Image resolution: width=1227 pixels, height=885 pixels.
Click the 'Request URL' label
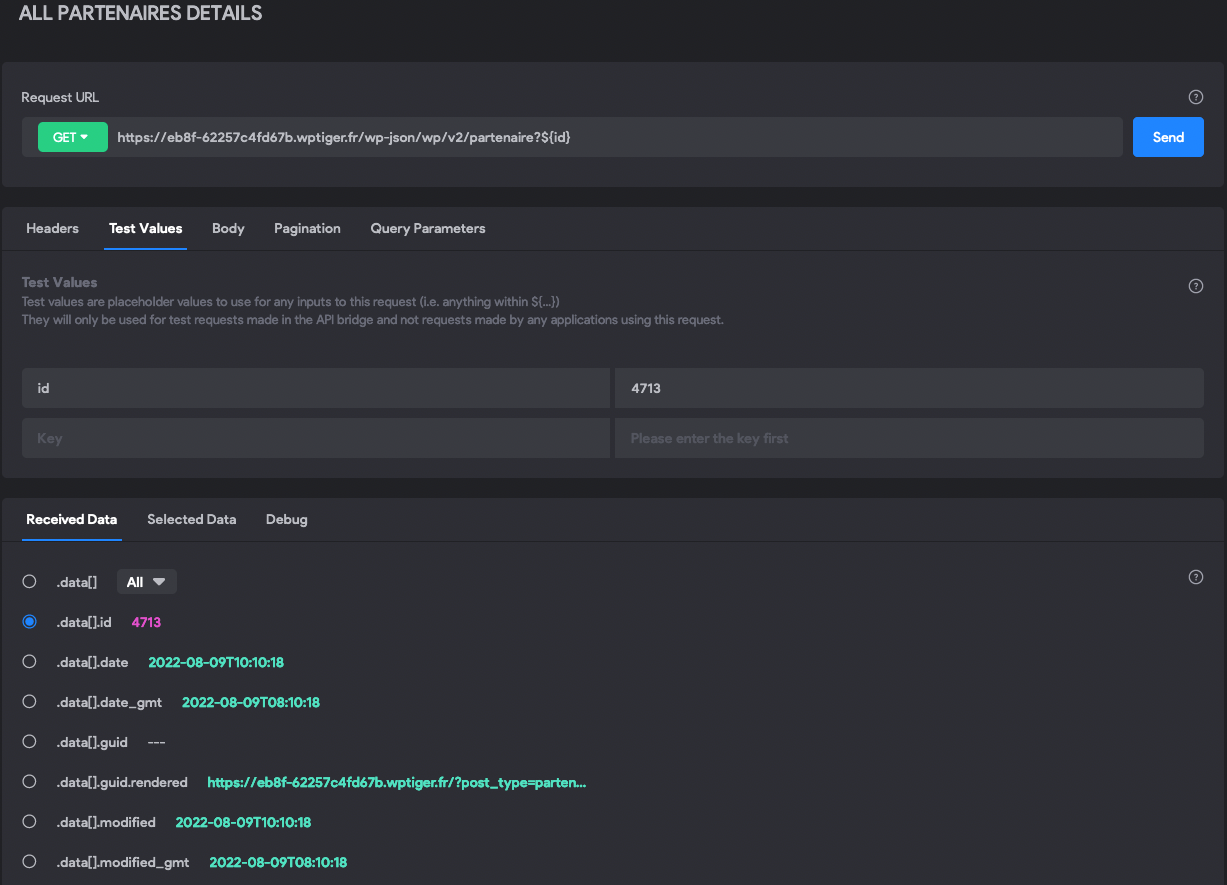click(x=60, y=97)
